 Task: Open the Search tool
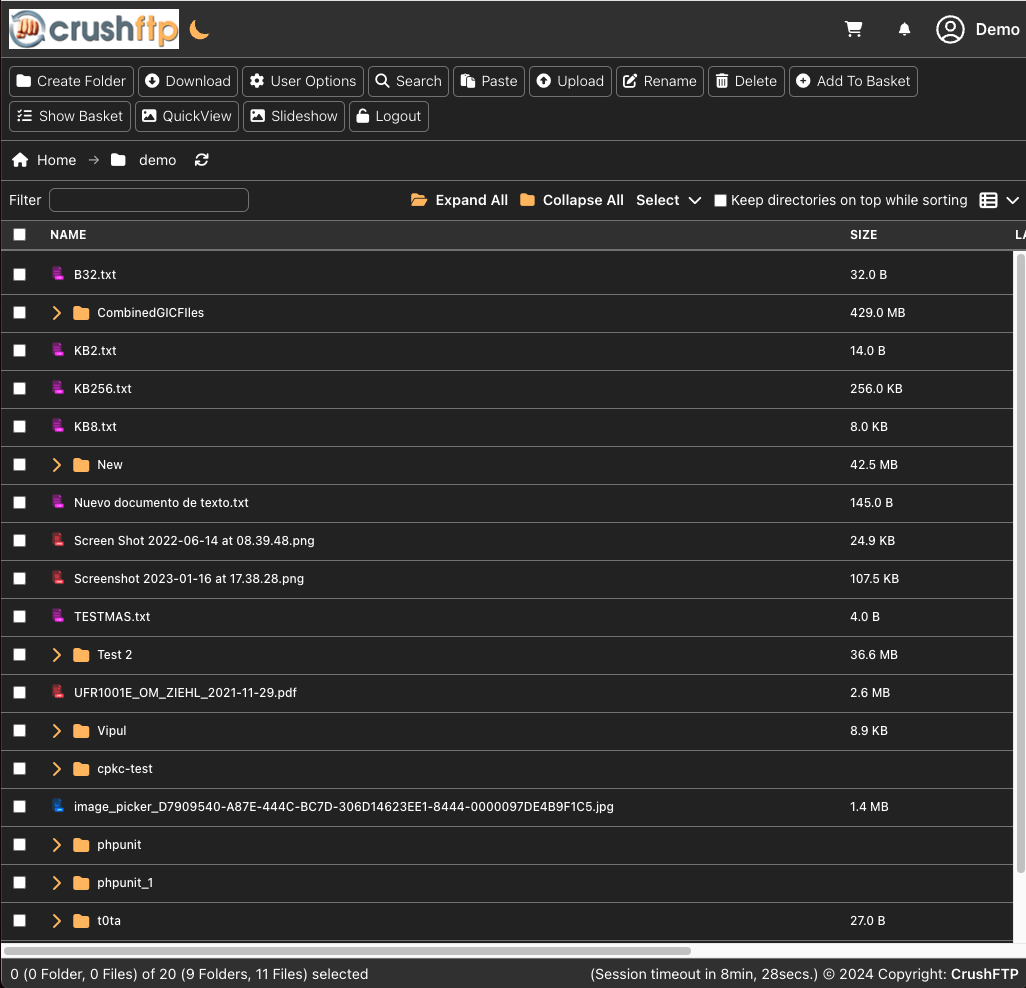pos(408,81)
